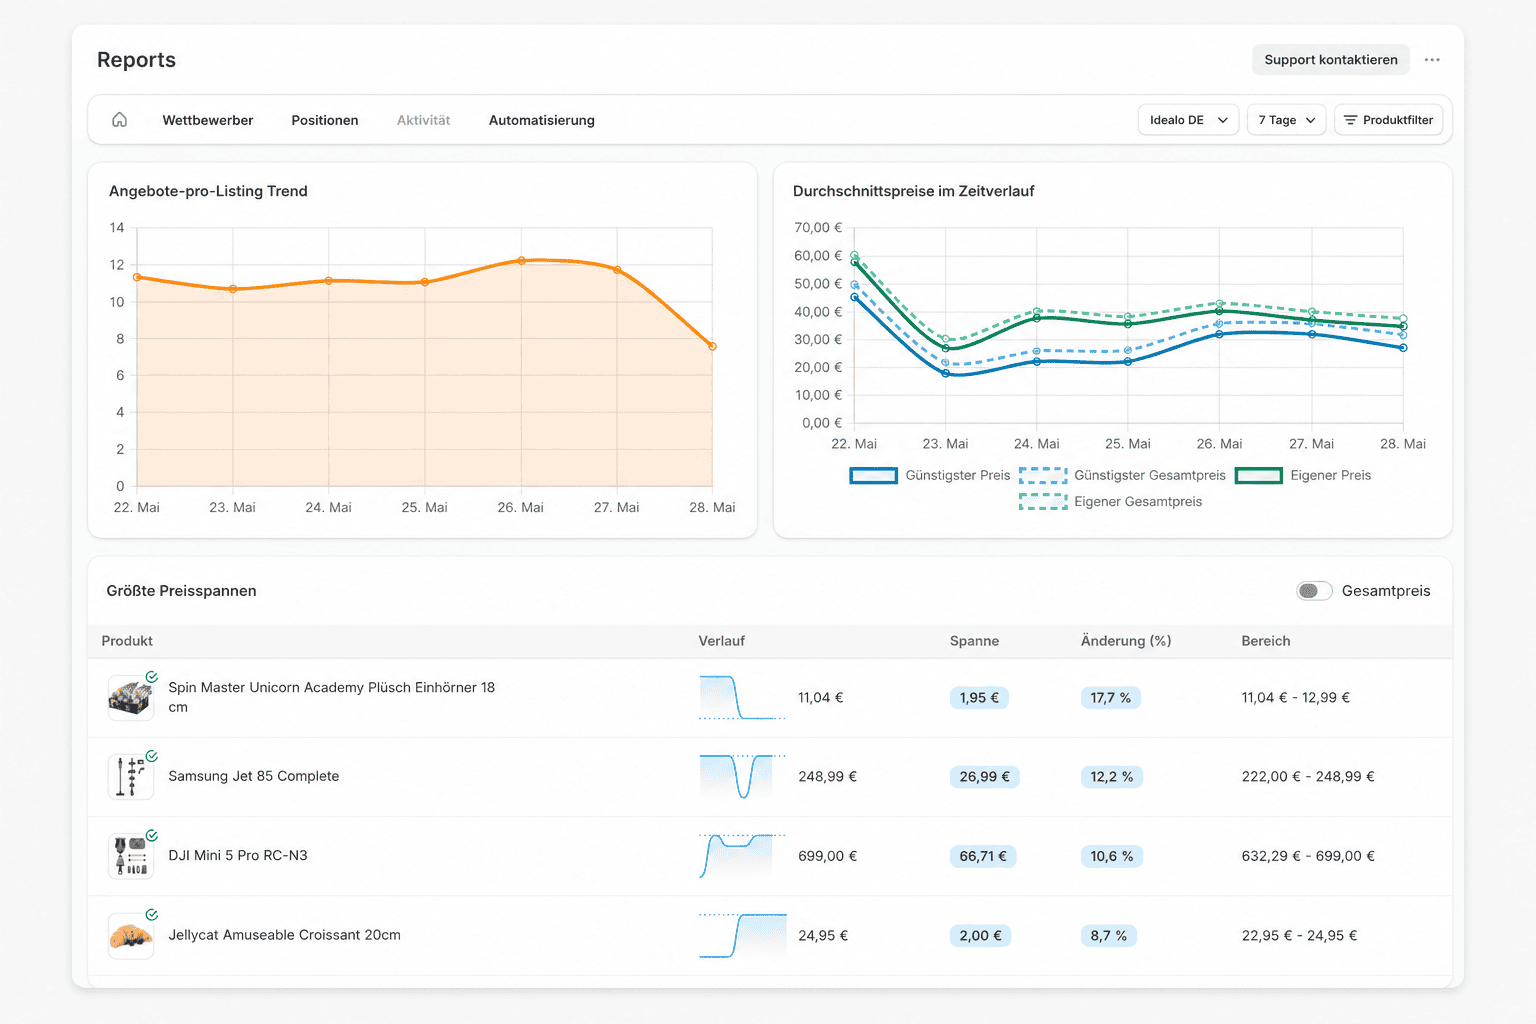Open the Automatisierung tab

[x=542, y=120]
